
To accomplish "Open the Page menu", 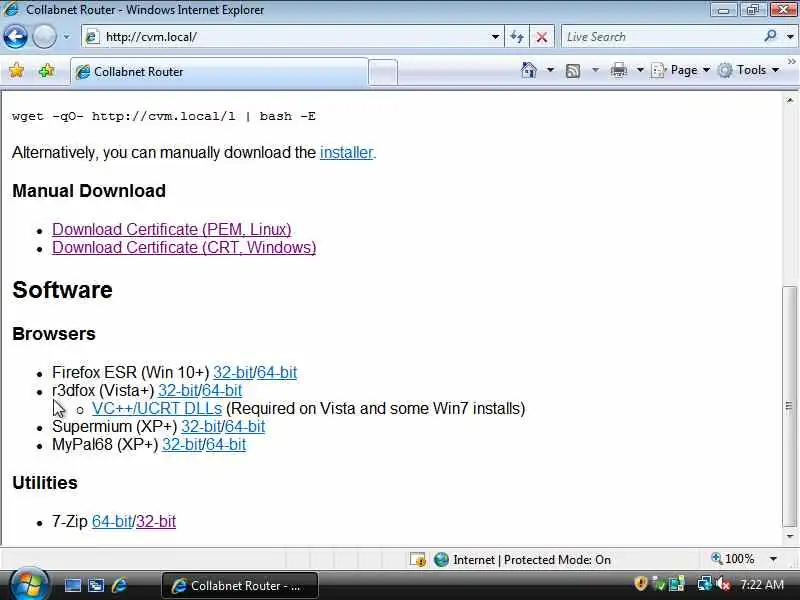I will (681, 70).
